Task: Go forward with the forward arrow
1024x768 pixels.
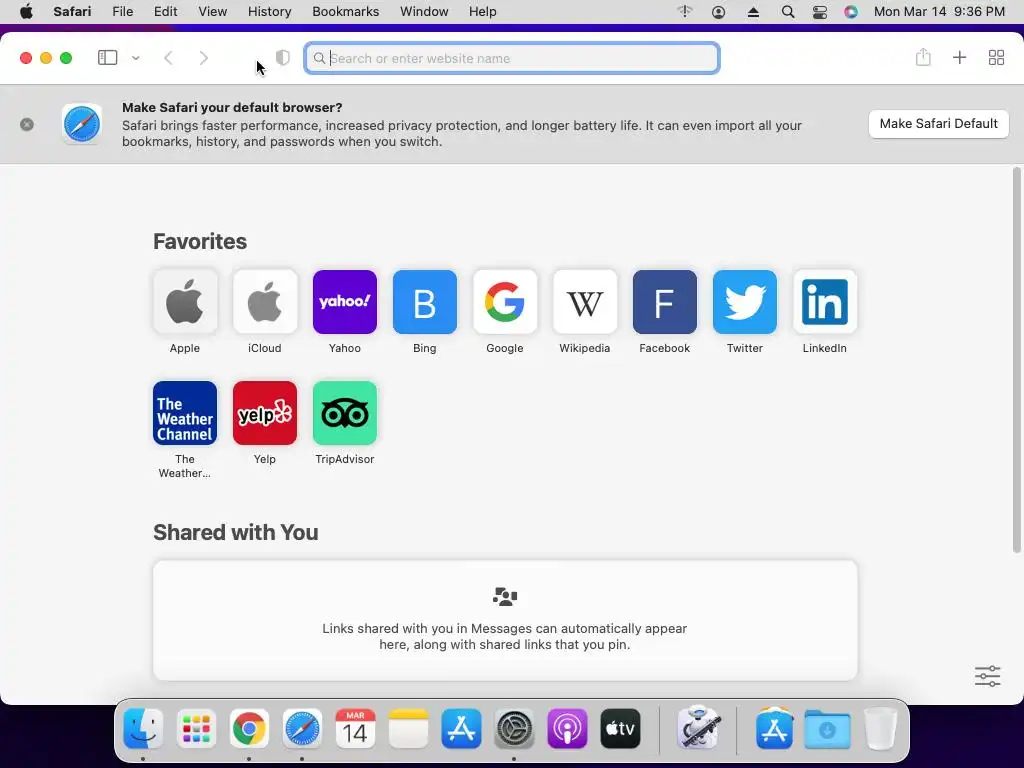Action: [x=204, y=57]
